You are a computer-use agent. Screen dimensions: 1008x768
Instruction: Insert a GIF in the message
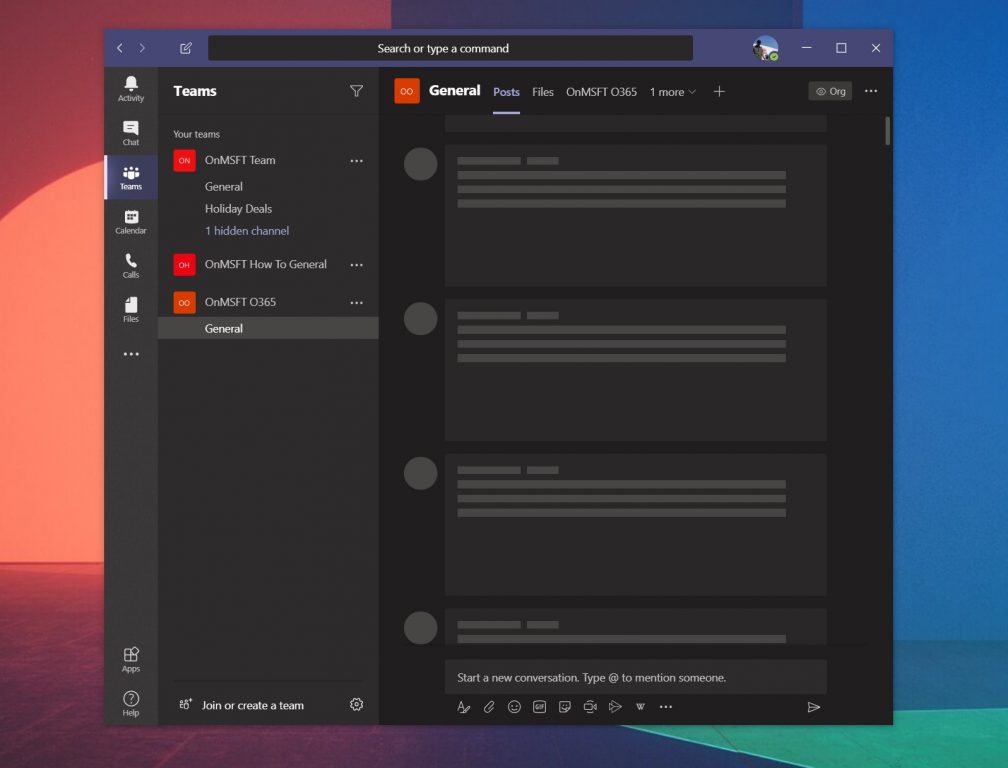click(x=539, y=707)
